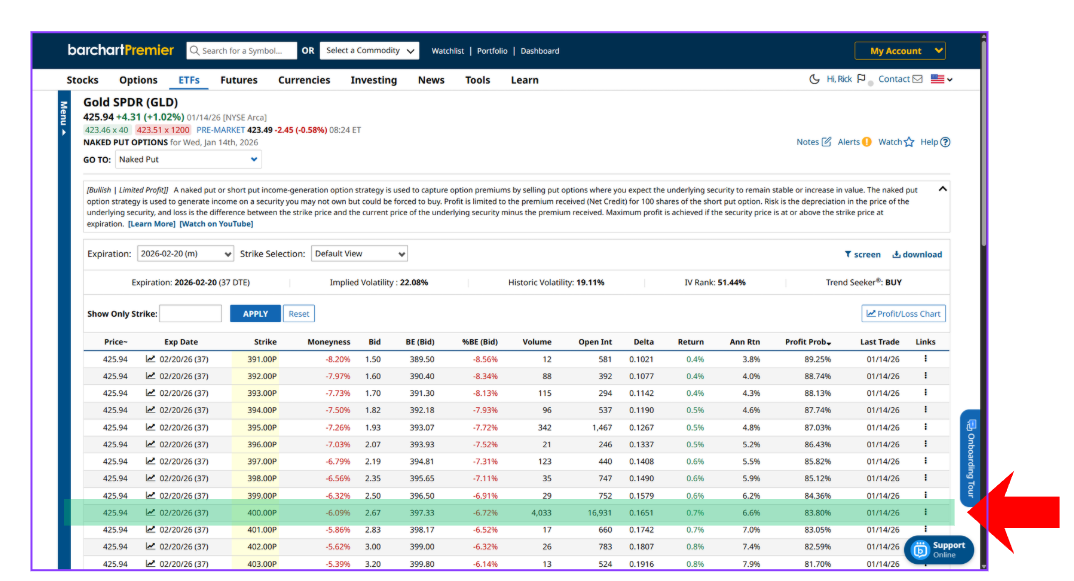Click the Notes edit icon
Image resolution: width=1074 pixels, height=581 pixels.
pos(826,142)
